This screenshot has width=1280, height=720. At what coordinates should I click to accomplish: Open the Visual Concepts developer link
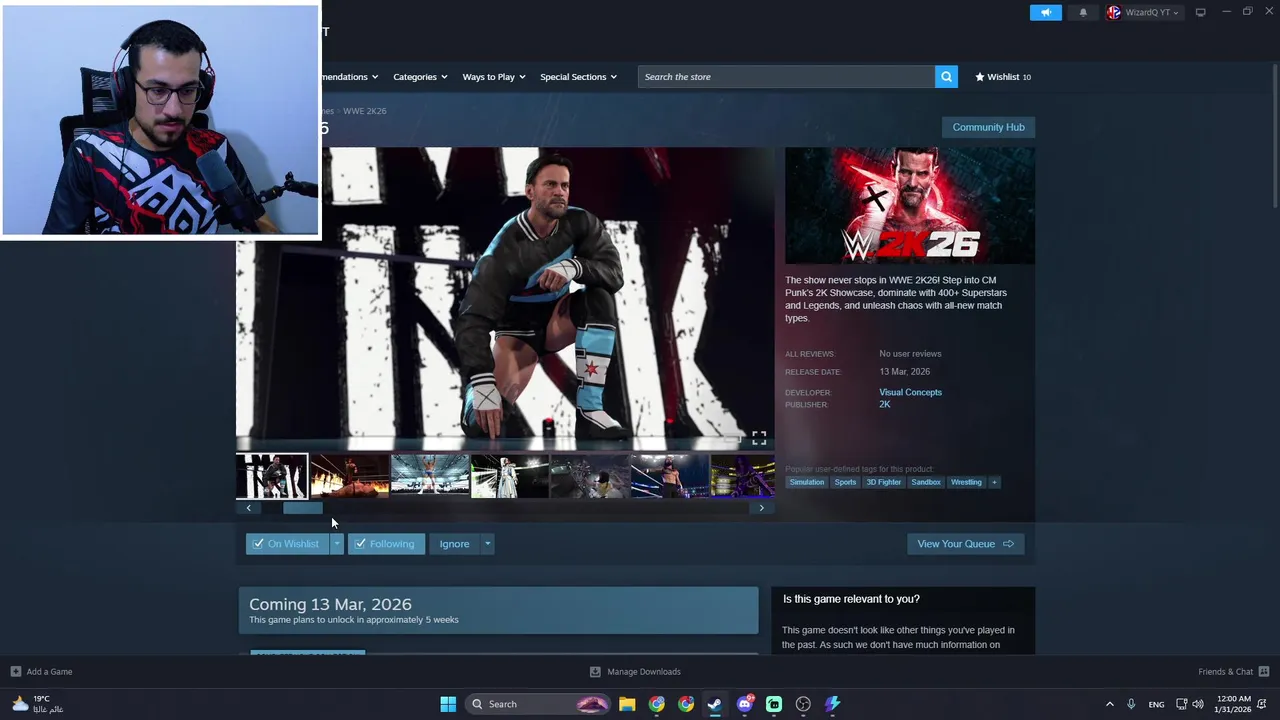coord(910,392)
